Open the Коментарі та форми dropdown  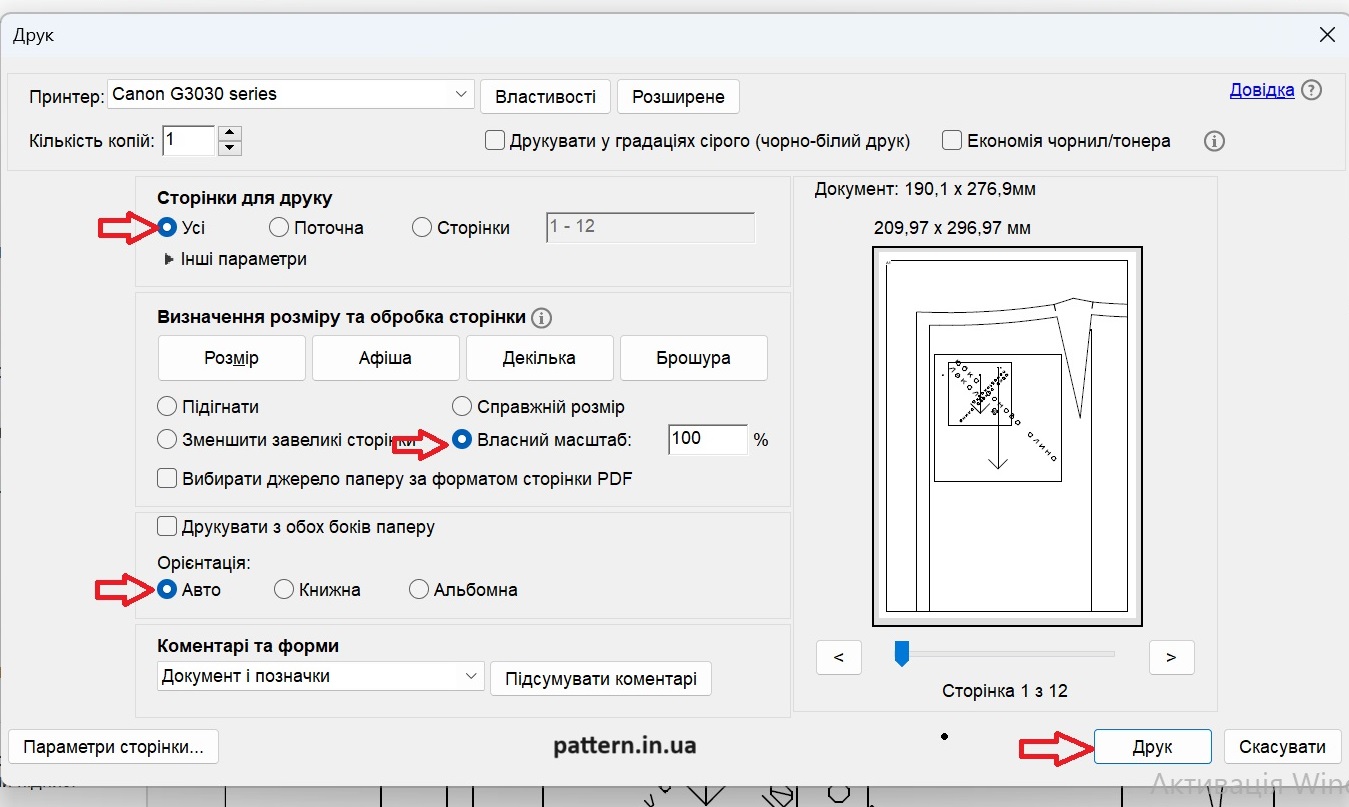(x=321, y=676)
